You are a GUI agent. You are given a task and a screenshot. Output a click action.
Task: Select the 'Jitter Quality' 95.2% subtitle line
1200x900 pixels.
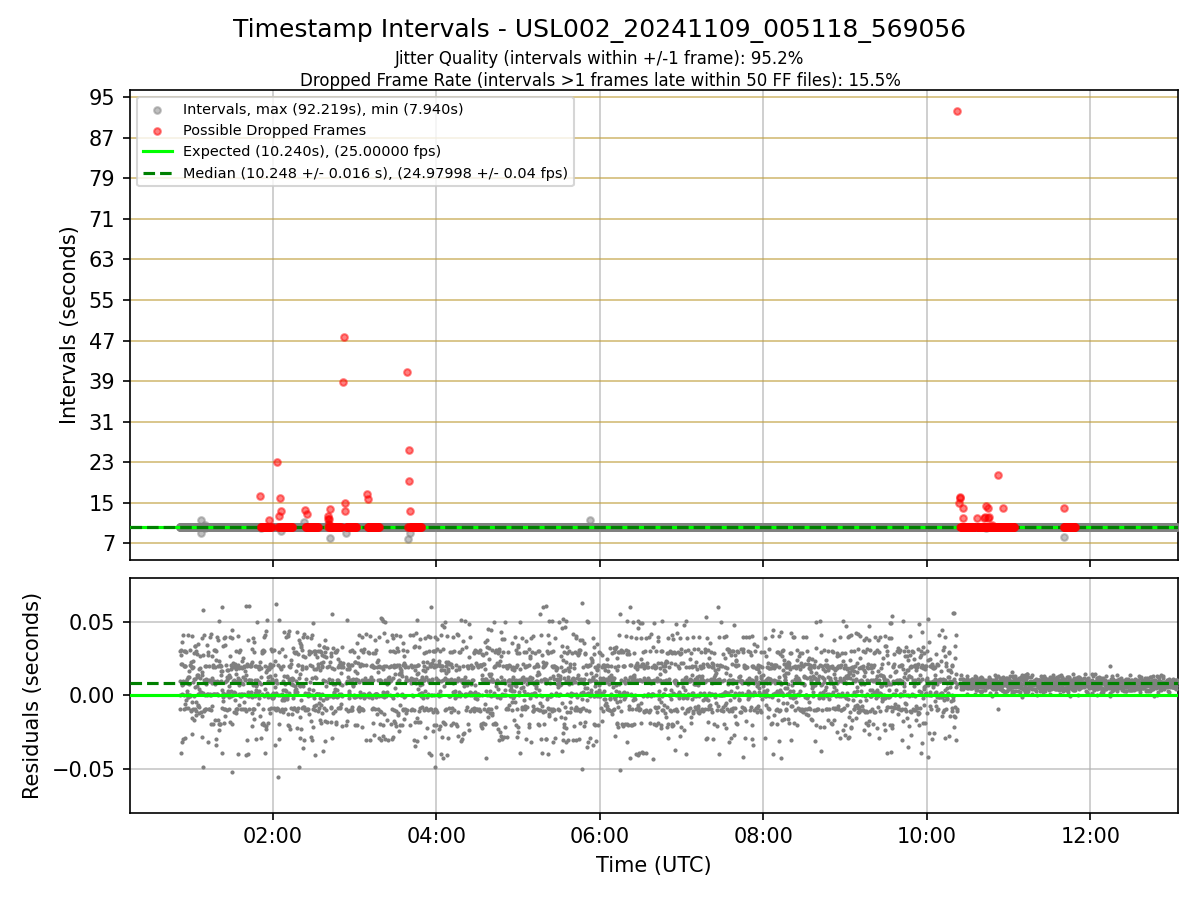point(599,58)
